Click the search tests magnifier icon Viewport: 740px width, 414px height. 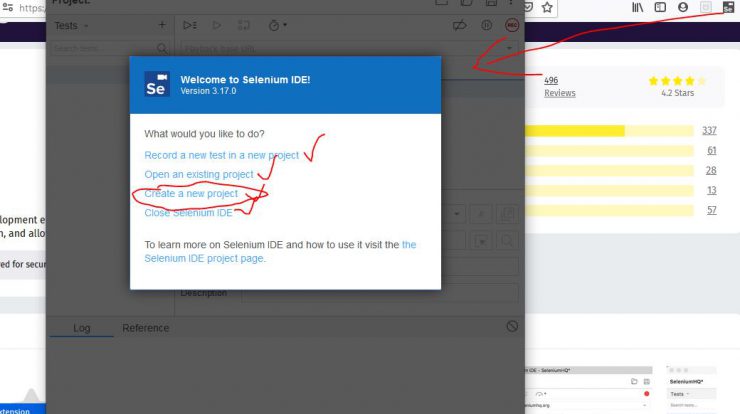click(162, 49)
